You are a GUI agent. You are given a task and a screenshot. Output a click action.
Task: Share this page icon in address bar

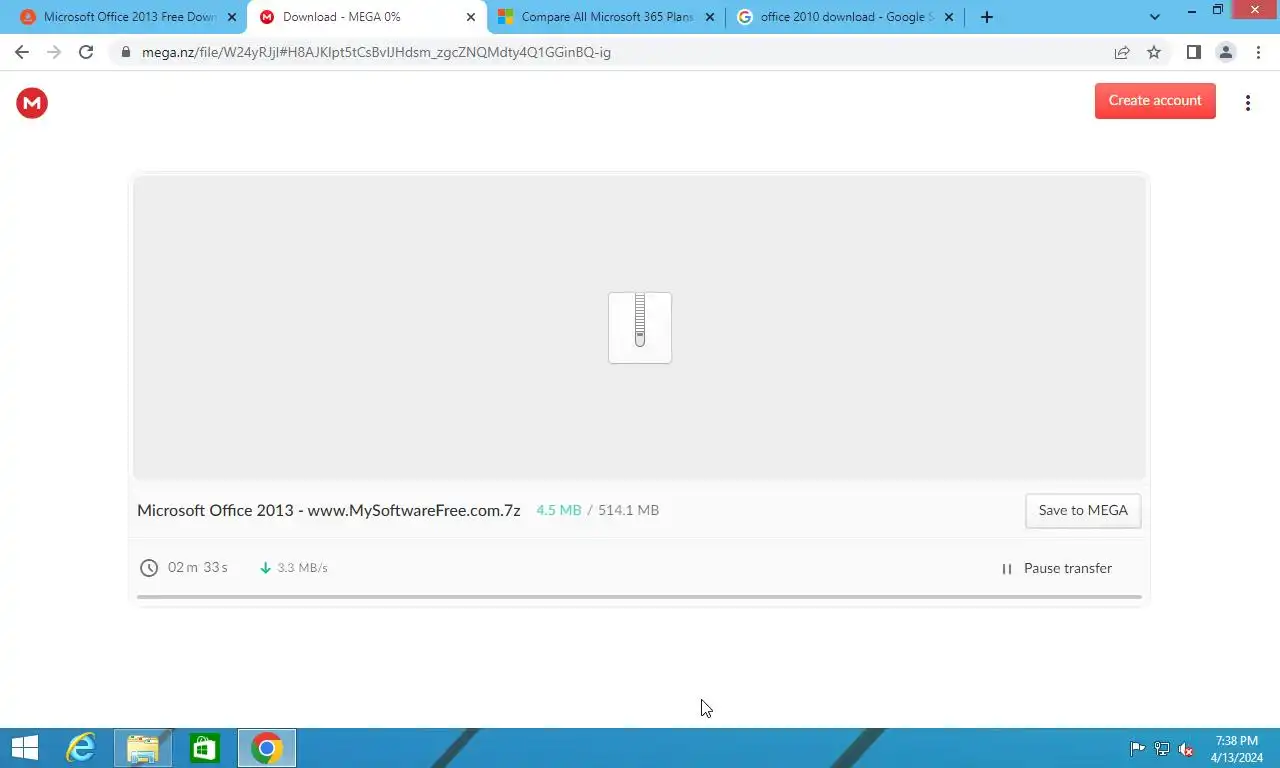tap(1122, 52)
